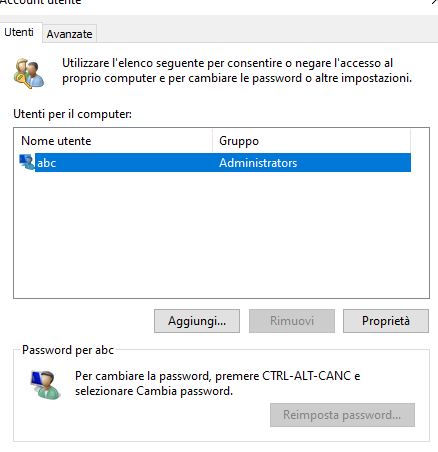Open Proprietà for the selected user
This screenshot has height=452, width=438.
[x=386, y=321]
